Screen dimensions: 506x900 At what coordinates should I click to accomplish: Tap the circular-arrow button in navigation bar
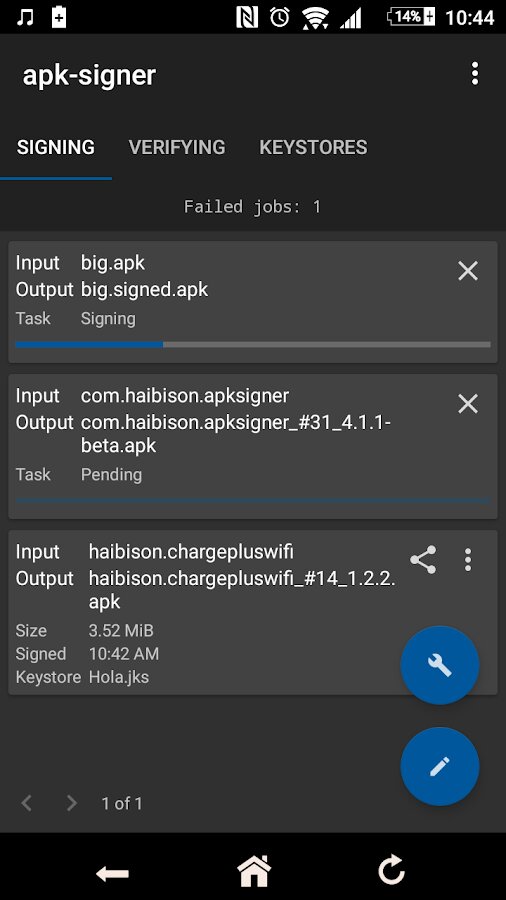click(391, 870)
